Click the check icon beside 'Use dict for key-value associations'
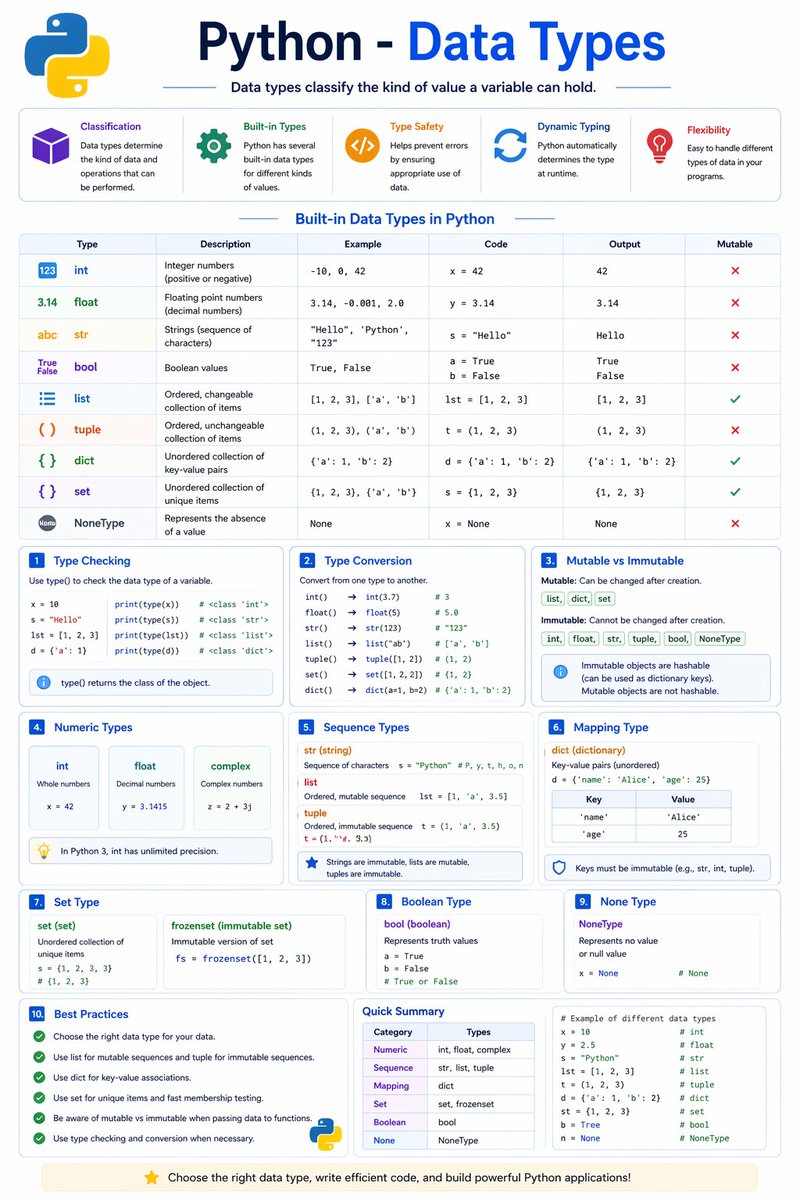This screenshot has width=800, height=1200. (x=39, y=1077)
